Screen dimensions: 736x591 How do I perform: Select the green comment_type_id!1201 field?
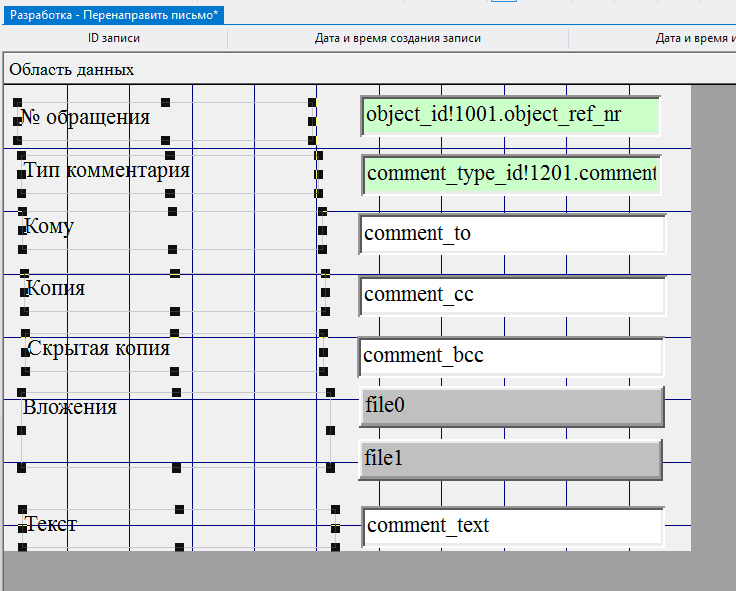[x=511, y=174]
